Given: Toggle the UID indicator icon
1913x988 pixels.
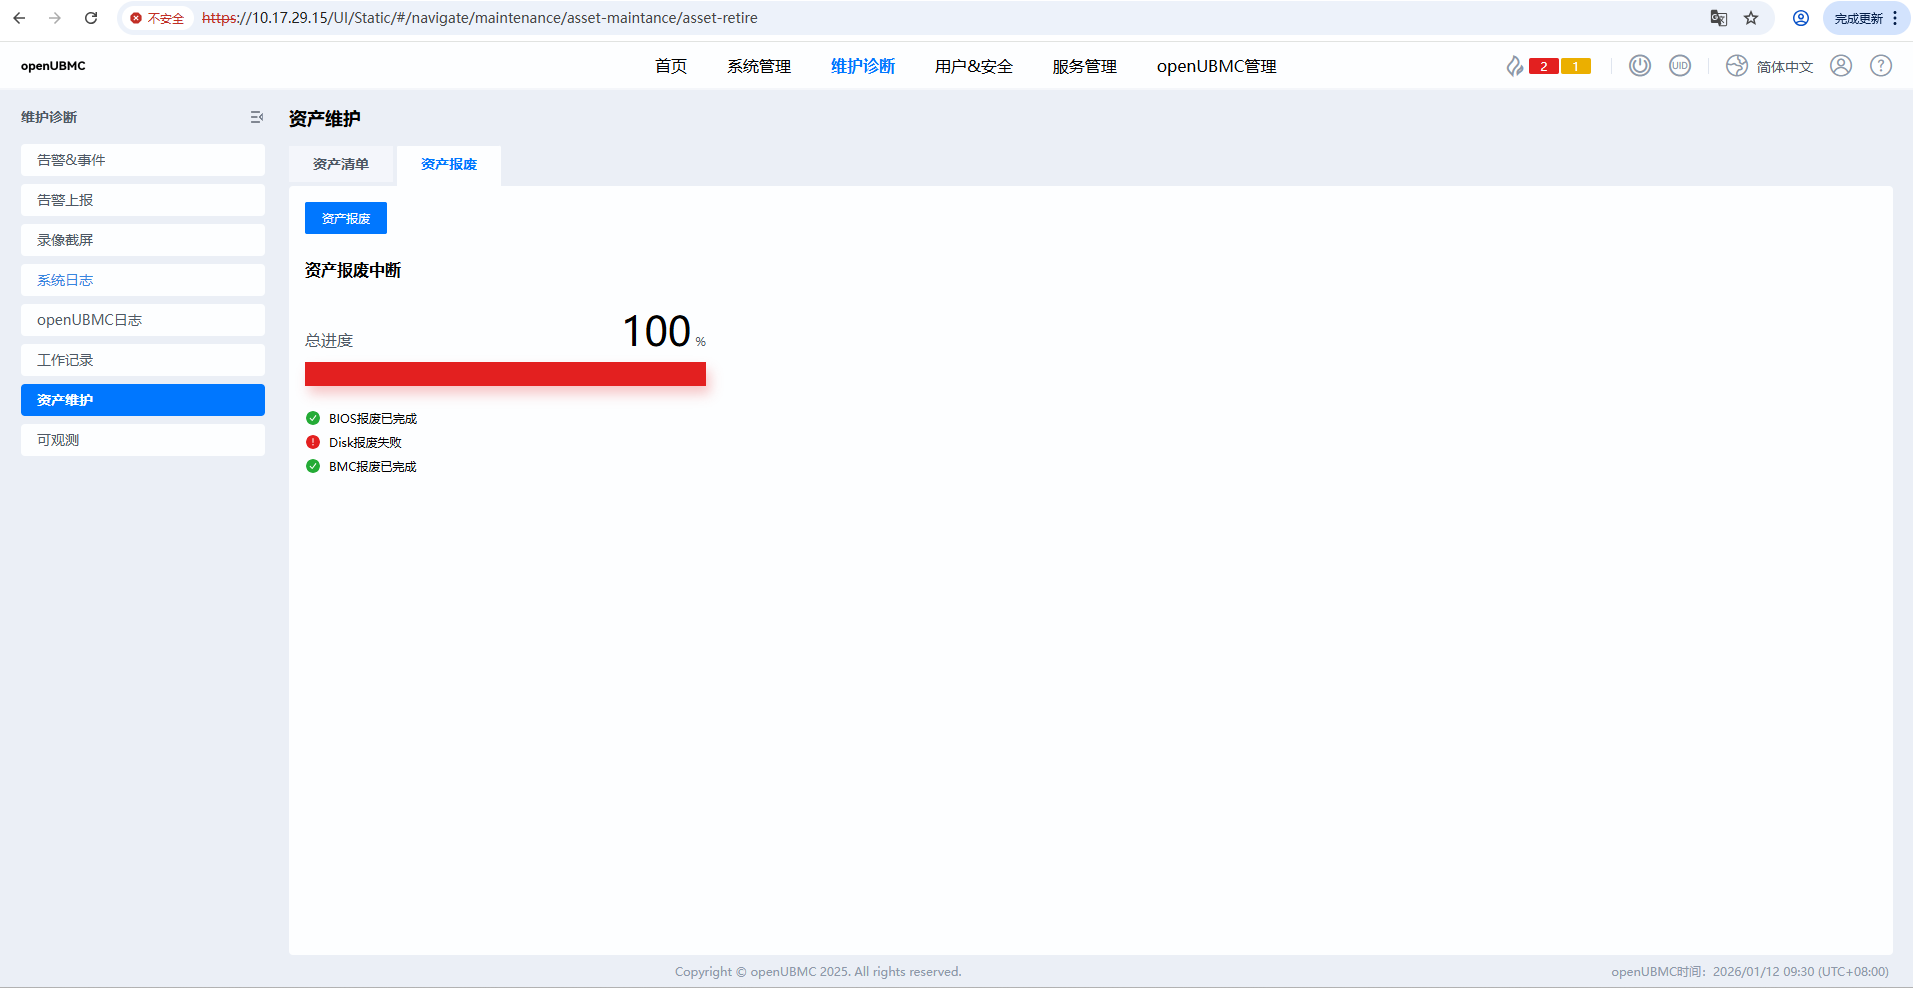Looking at the screenshot, I should tap(1680, 65).
